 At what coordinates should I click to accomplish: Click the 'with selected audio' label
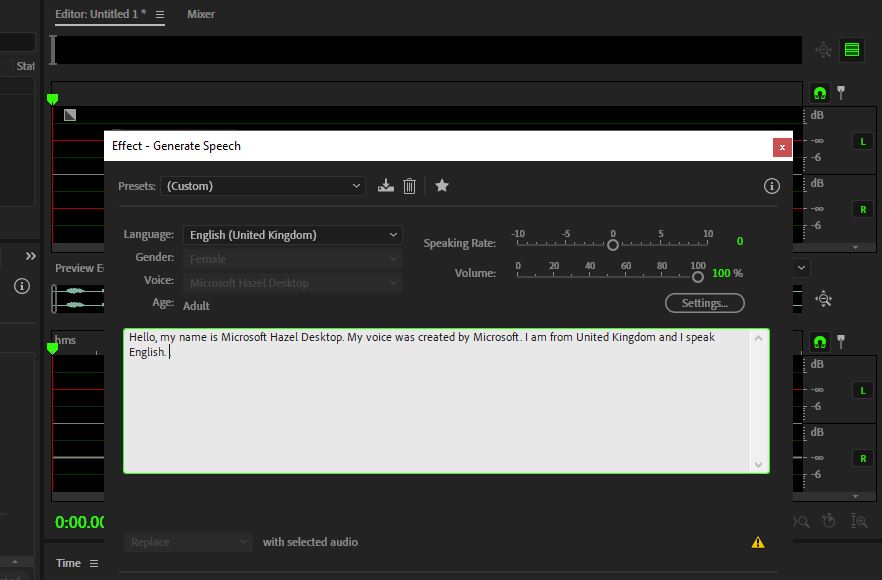tap(310, 542)
